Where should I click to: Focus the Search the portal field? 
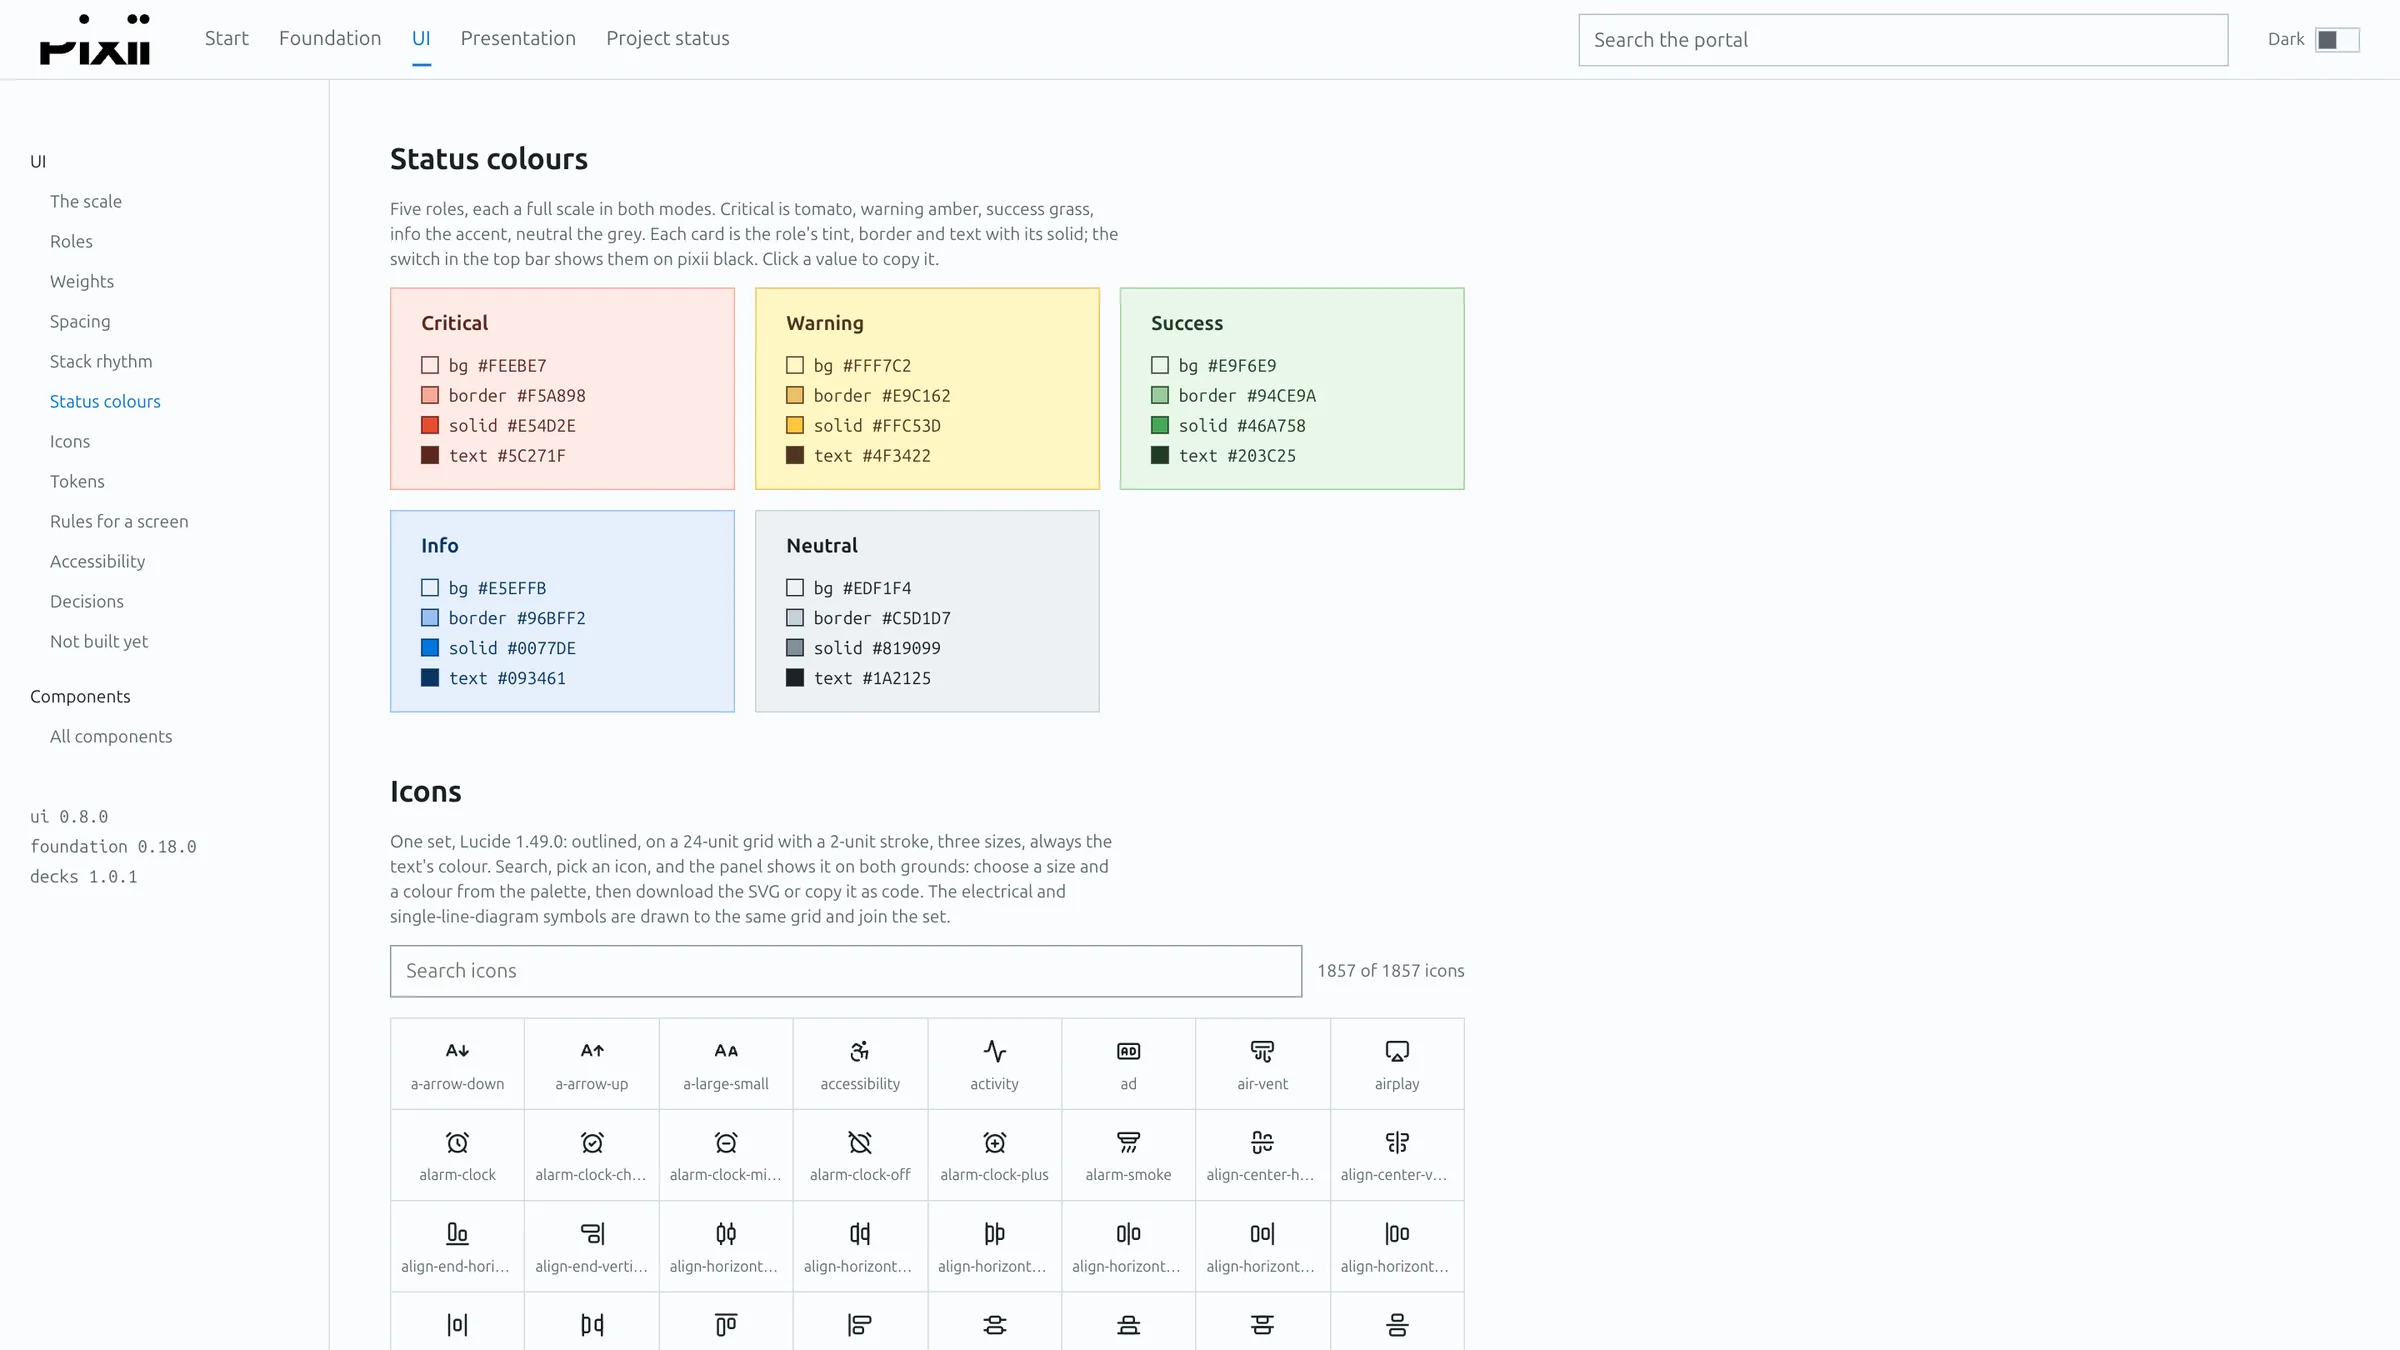point(1903,40)
